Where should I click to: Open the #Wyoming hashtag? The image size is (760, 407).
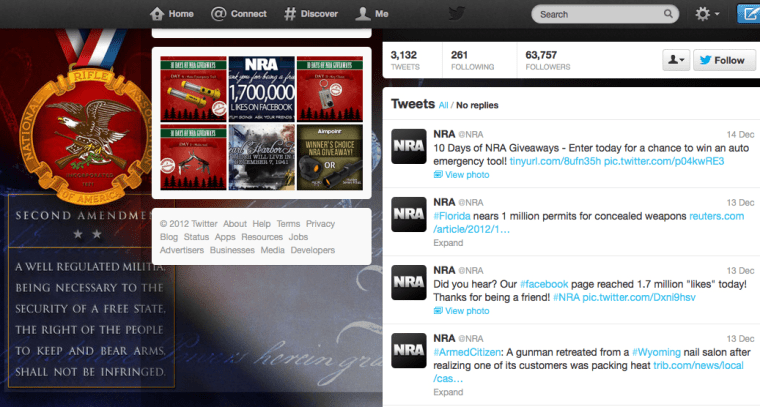pyautogui.click(x=656, y=352)
